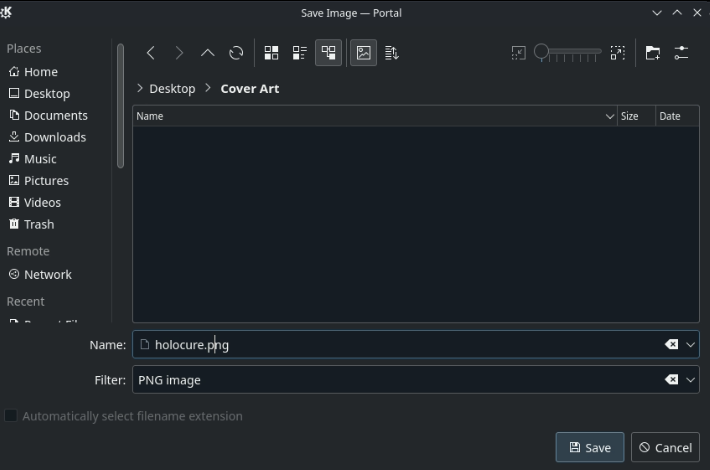Image resolution: width=710 pixels, height=470 pixels.
Task: Open the dialog options settings icon
Action: [x=681, y=53]
